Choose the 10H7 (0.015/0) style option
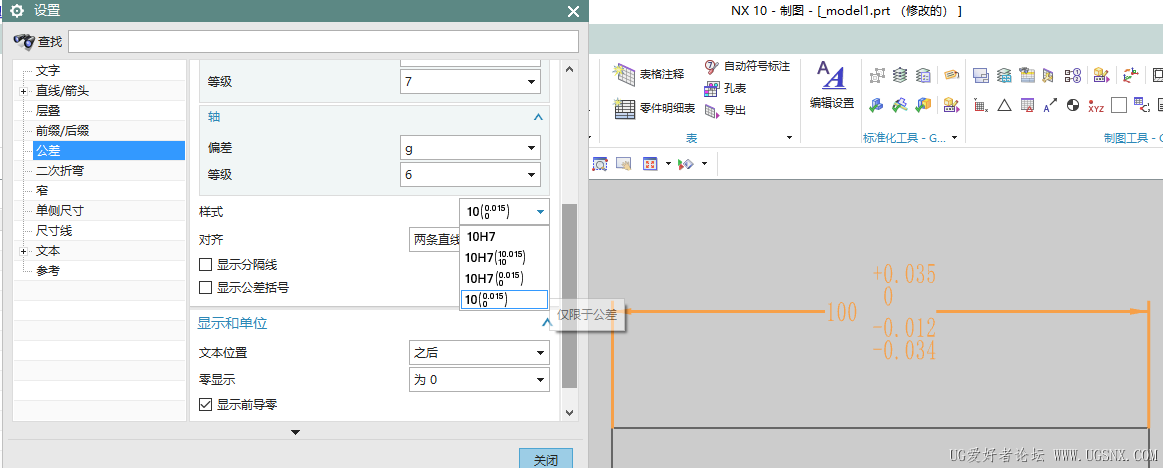The width and height of the screenshot is (1163, 468). [504, 278]
